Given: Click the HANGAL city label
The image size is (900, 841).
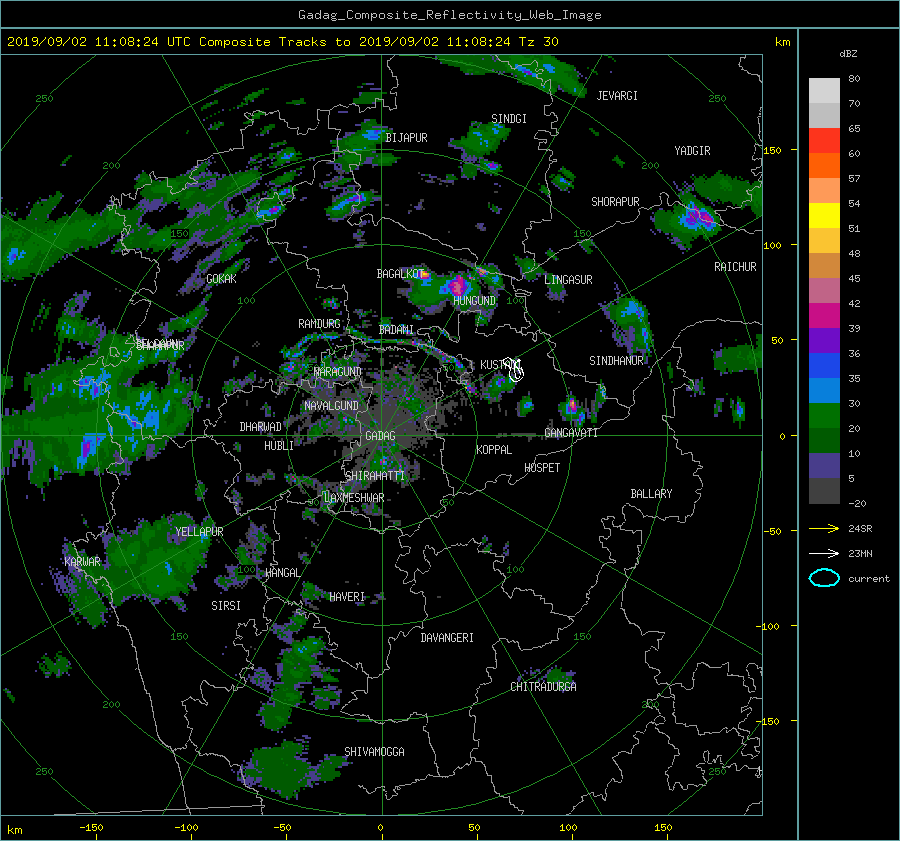Looking at the screenshot, I should [x=282, y=573].
